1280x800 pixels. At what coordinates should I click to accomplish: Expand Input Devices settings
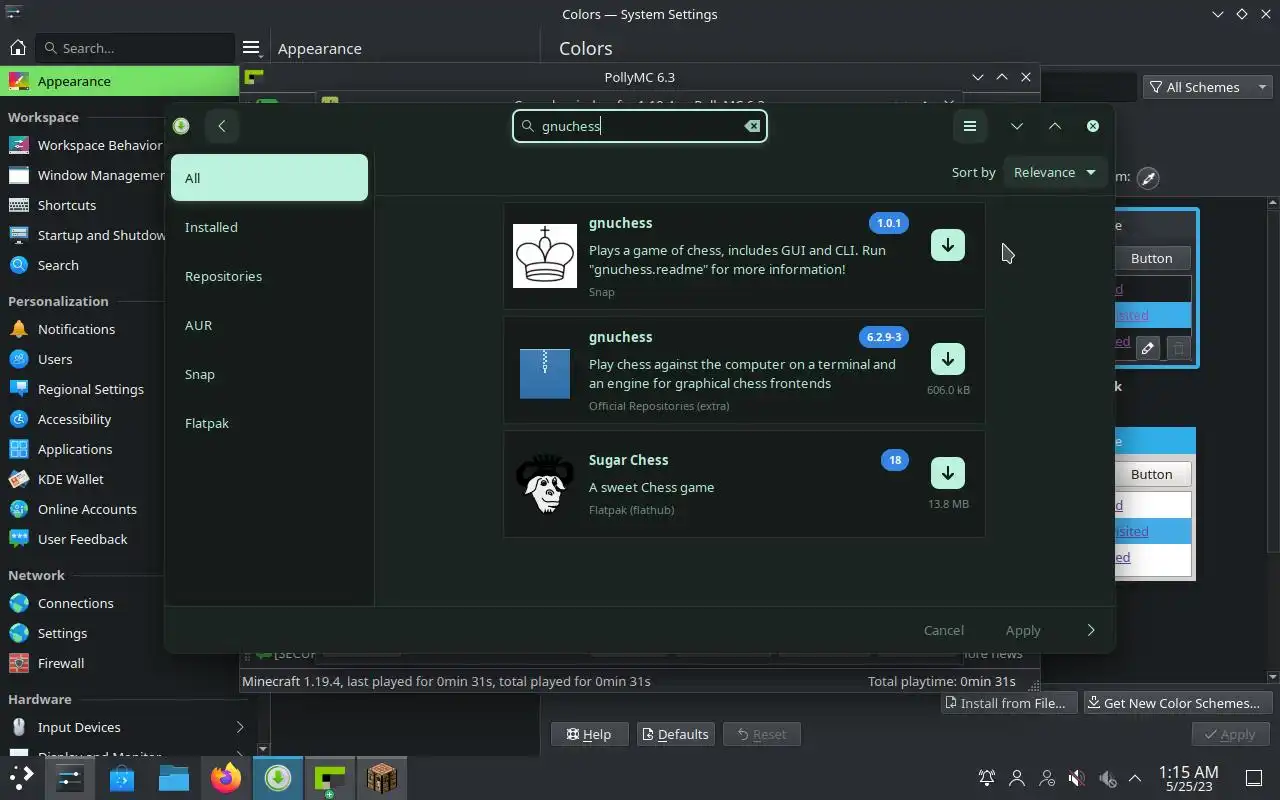(x=127, y=727)
